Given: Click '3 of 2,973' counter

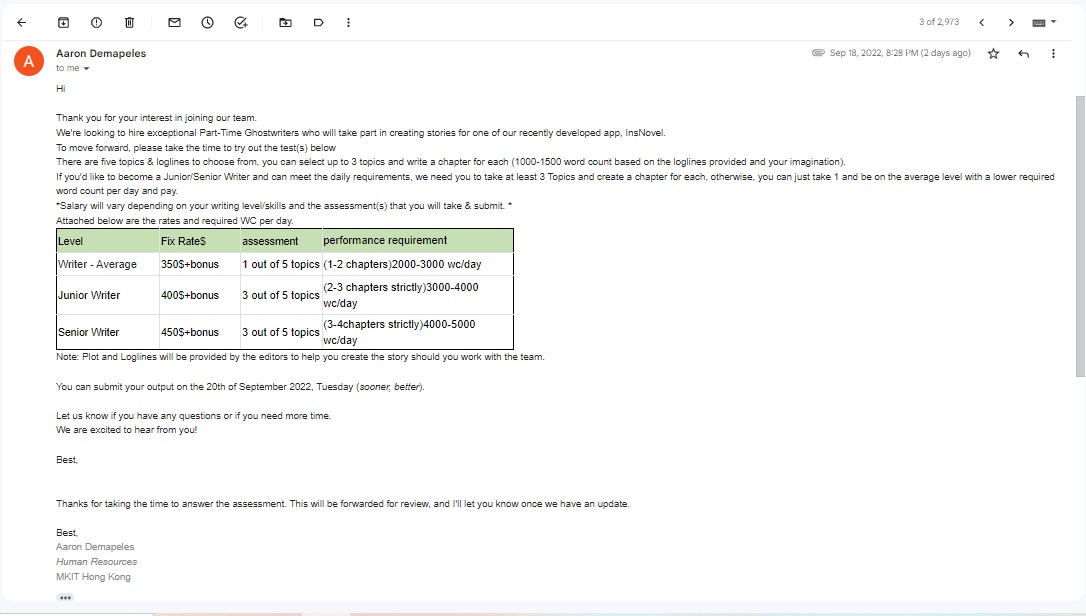Looking at the screenshot, I should [x=938, y=22].
